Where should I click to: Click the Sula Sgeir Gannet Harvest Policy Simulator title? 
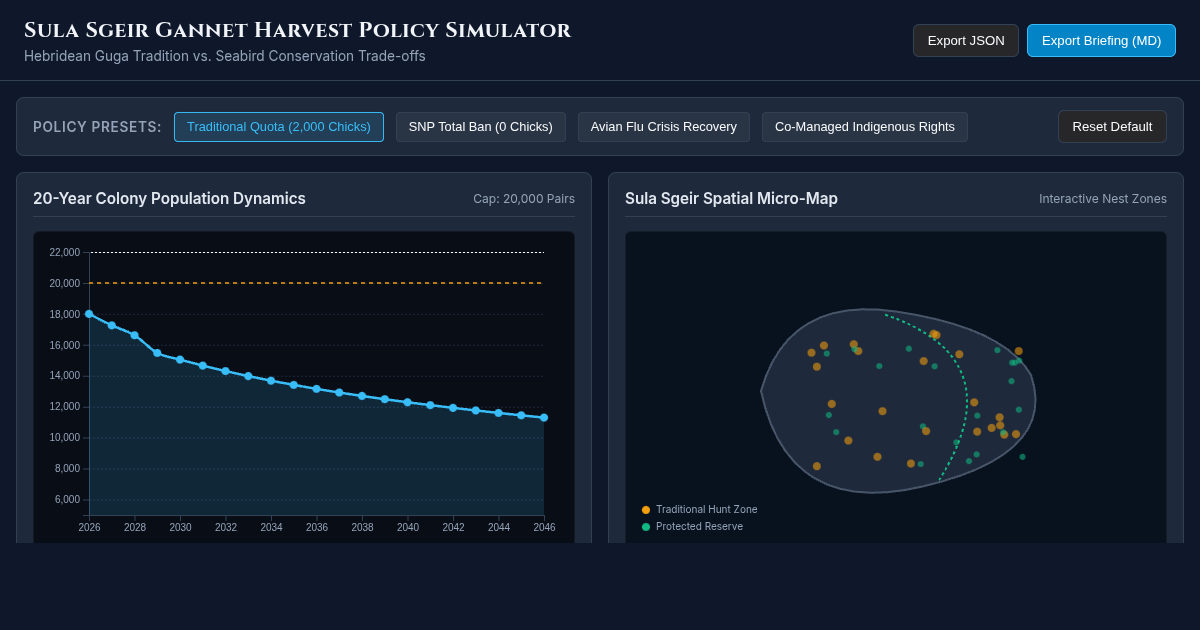coord(298,30)
